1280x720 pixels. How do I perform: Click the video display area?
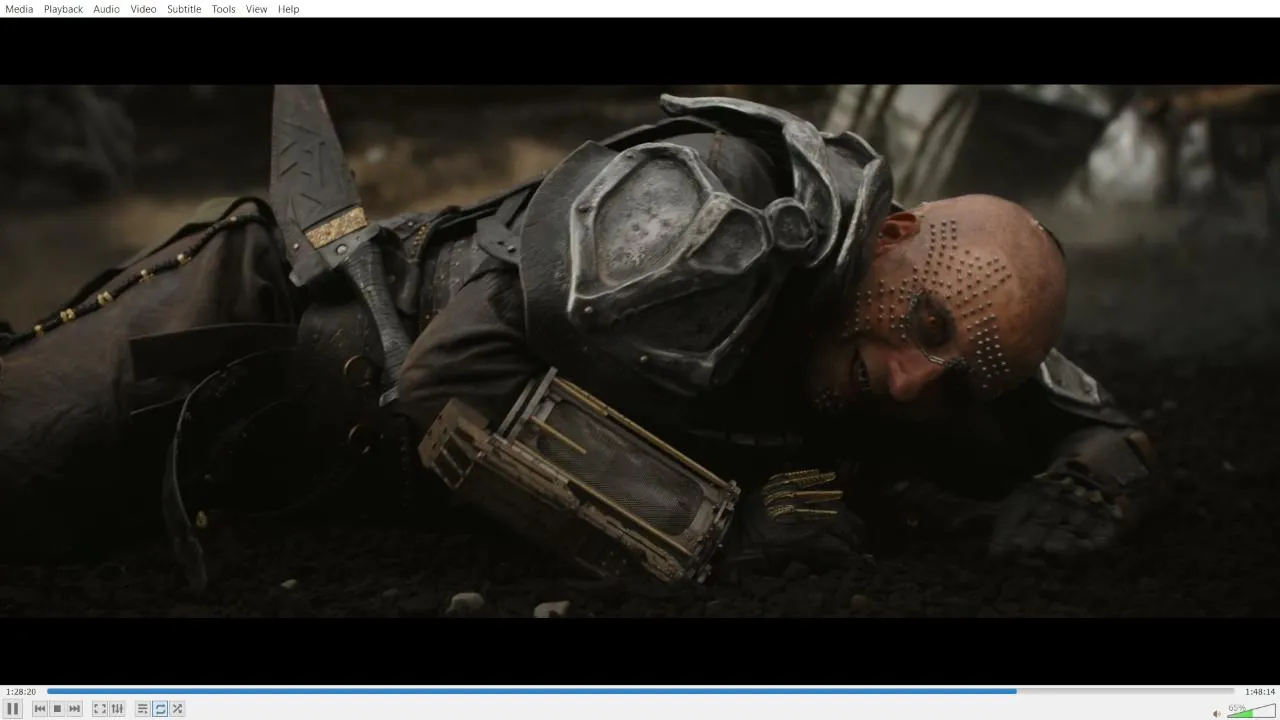pyautogui.click(x=640, y=351)
